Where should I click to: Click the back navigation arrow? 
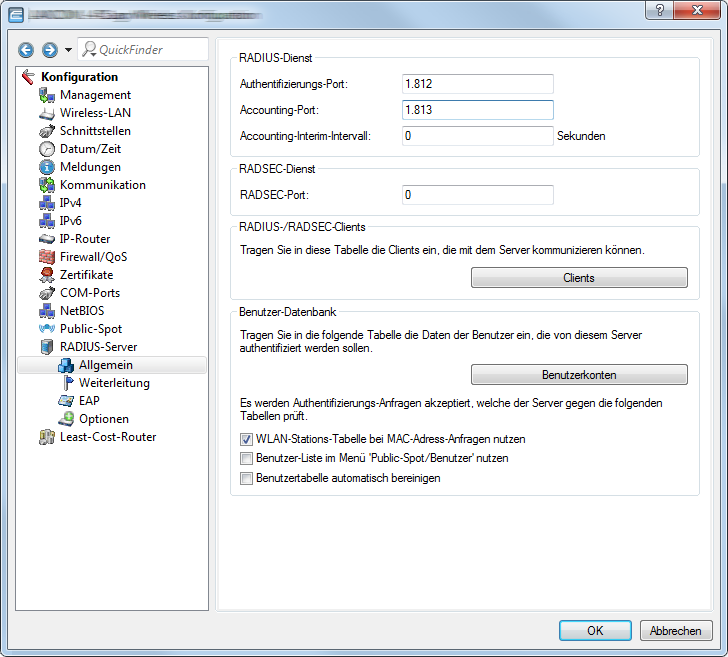[26, 50]
